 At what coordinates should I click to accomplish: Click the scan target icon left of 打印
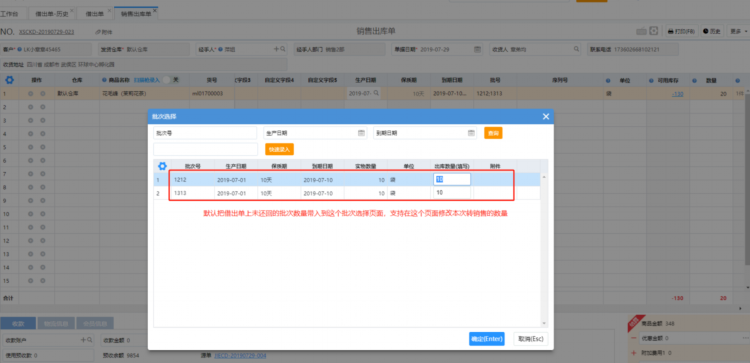click(x=654, y=31)
